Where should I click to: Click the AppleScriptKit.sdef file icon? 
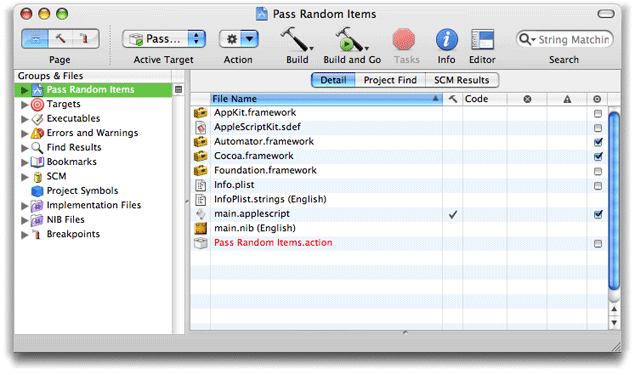(x=200, y=128)
